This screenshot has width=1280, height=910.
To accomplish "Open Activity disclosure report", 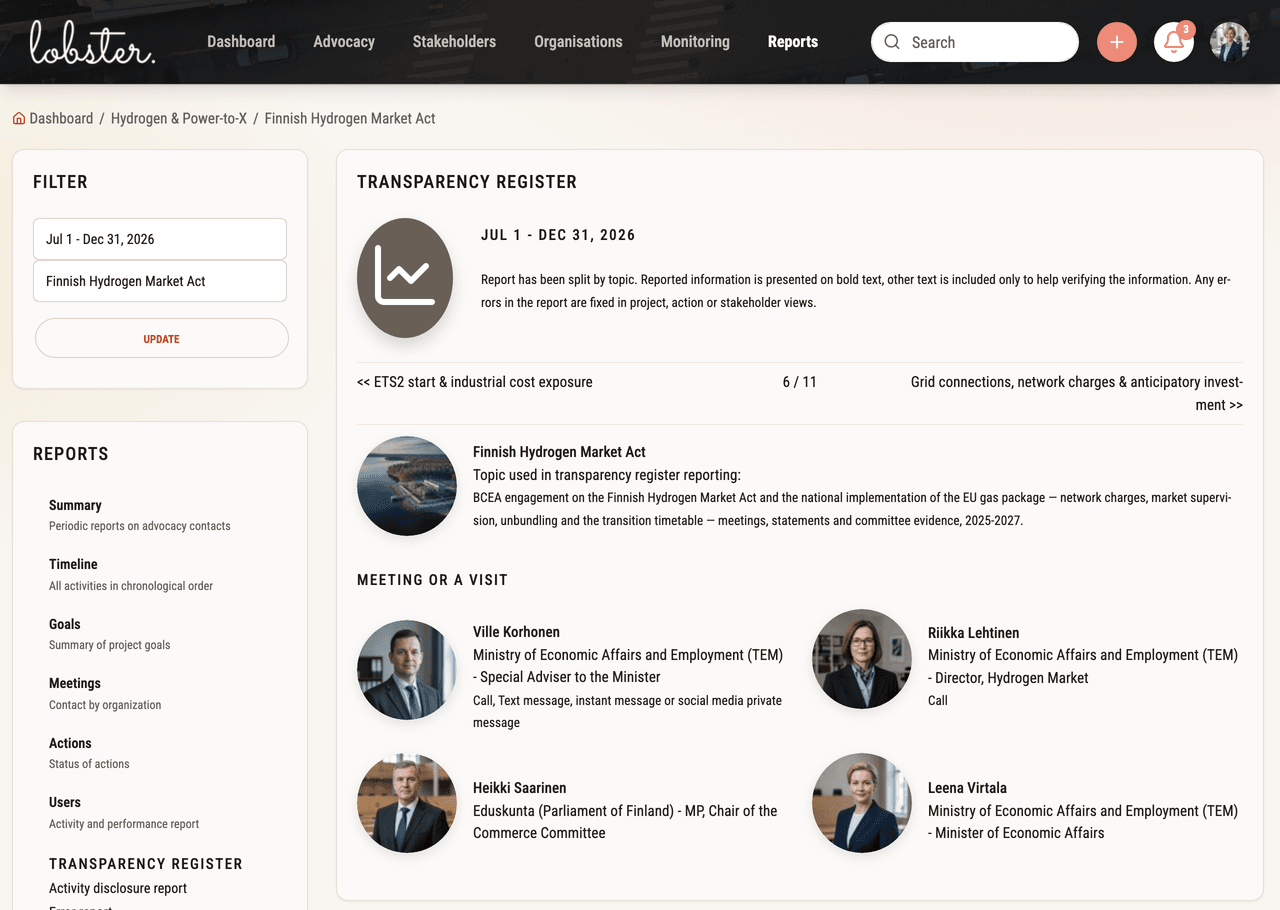I will click(118, 888).
